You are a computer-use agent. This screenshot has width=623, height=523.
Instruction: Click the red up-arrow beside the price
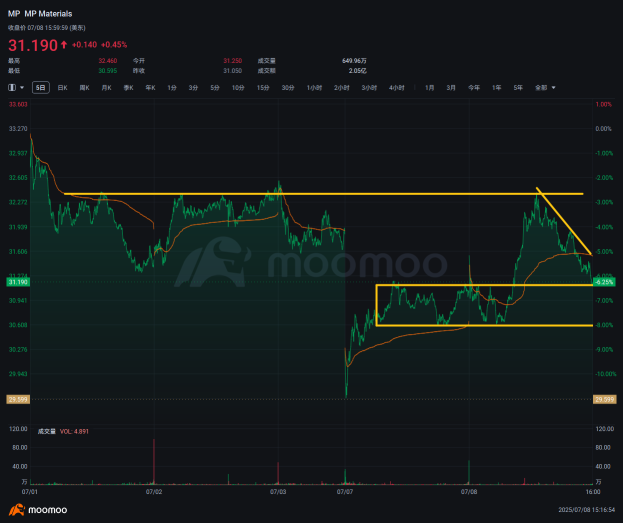pos(64,45)
